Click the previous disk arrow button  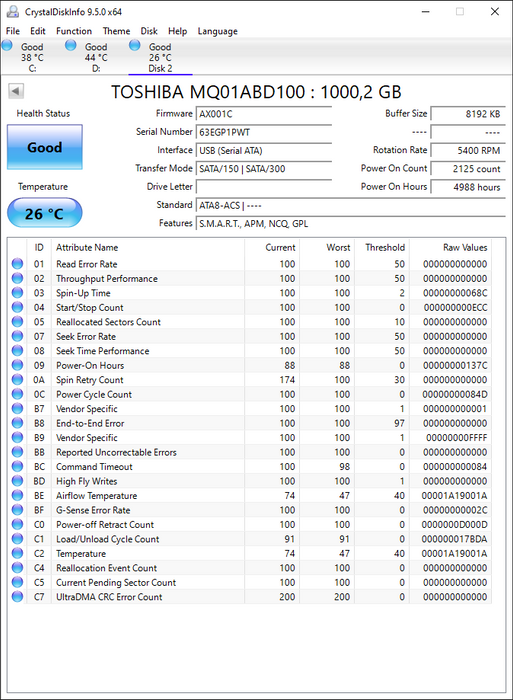pos(16,91)
